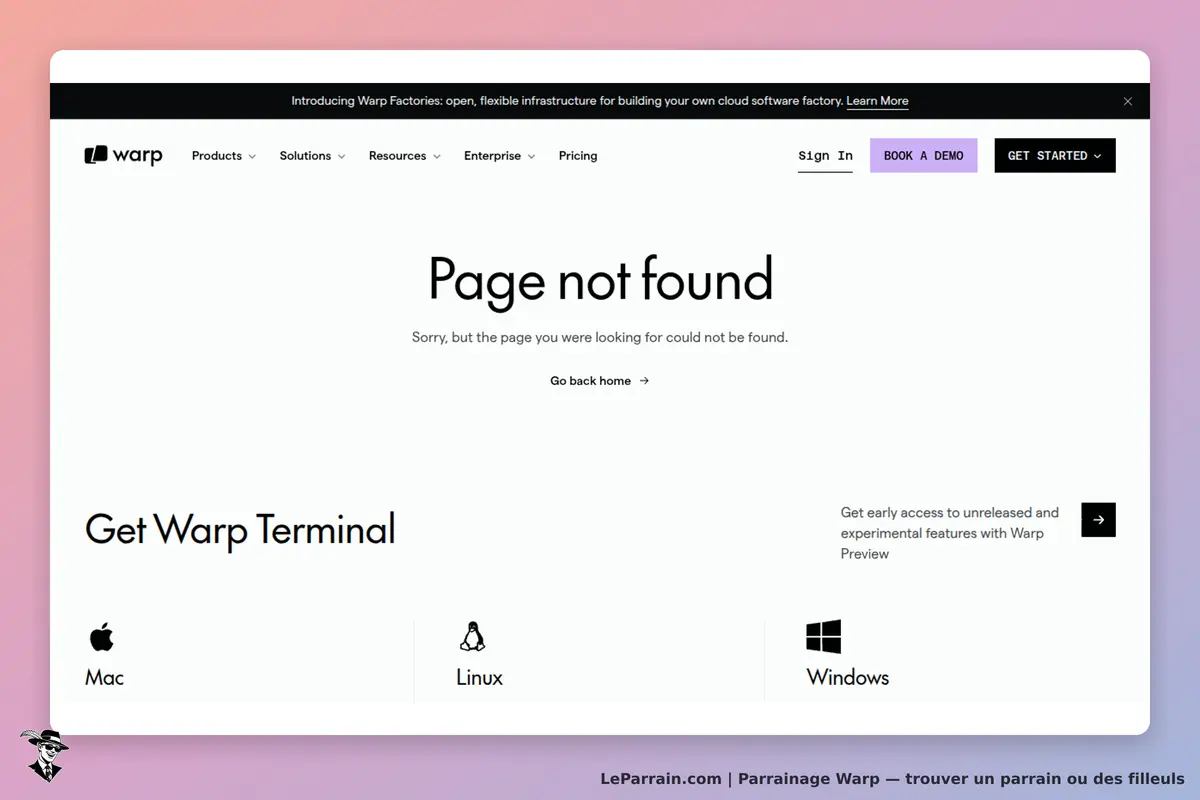The width and height of the screenshot is (1200, 800).
Task: Click the Warp logo in the header
Action: point(123,155)
